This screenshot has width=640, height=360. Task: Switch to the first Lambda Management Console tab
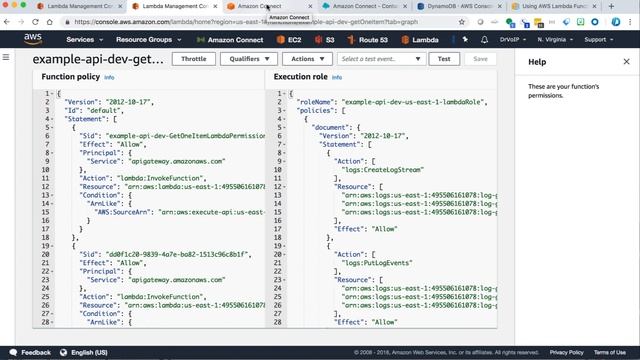click(80, 6)
